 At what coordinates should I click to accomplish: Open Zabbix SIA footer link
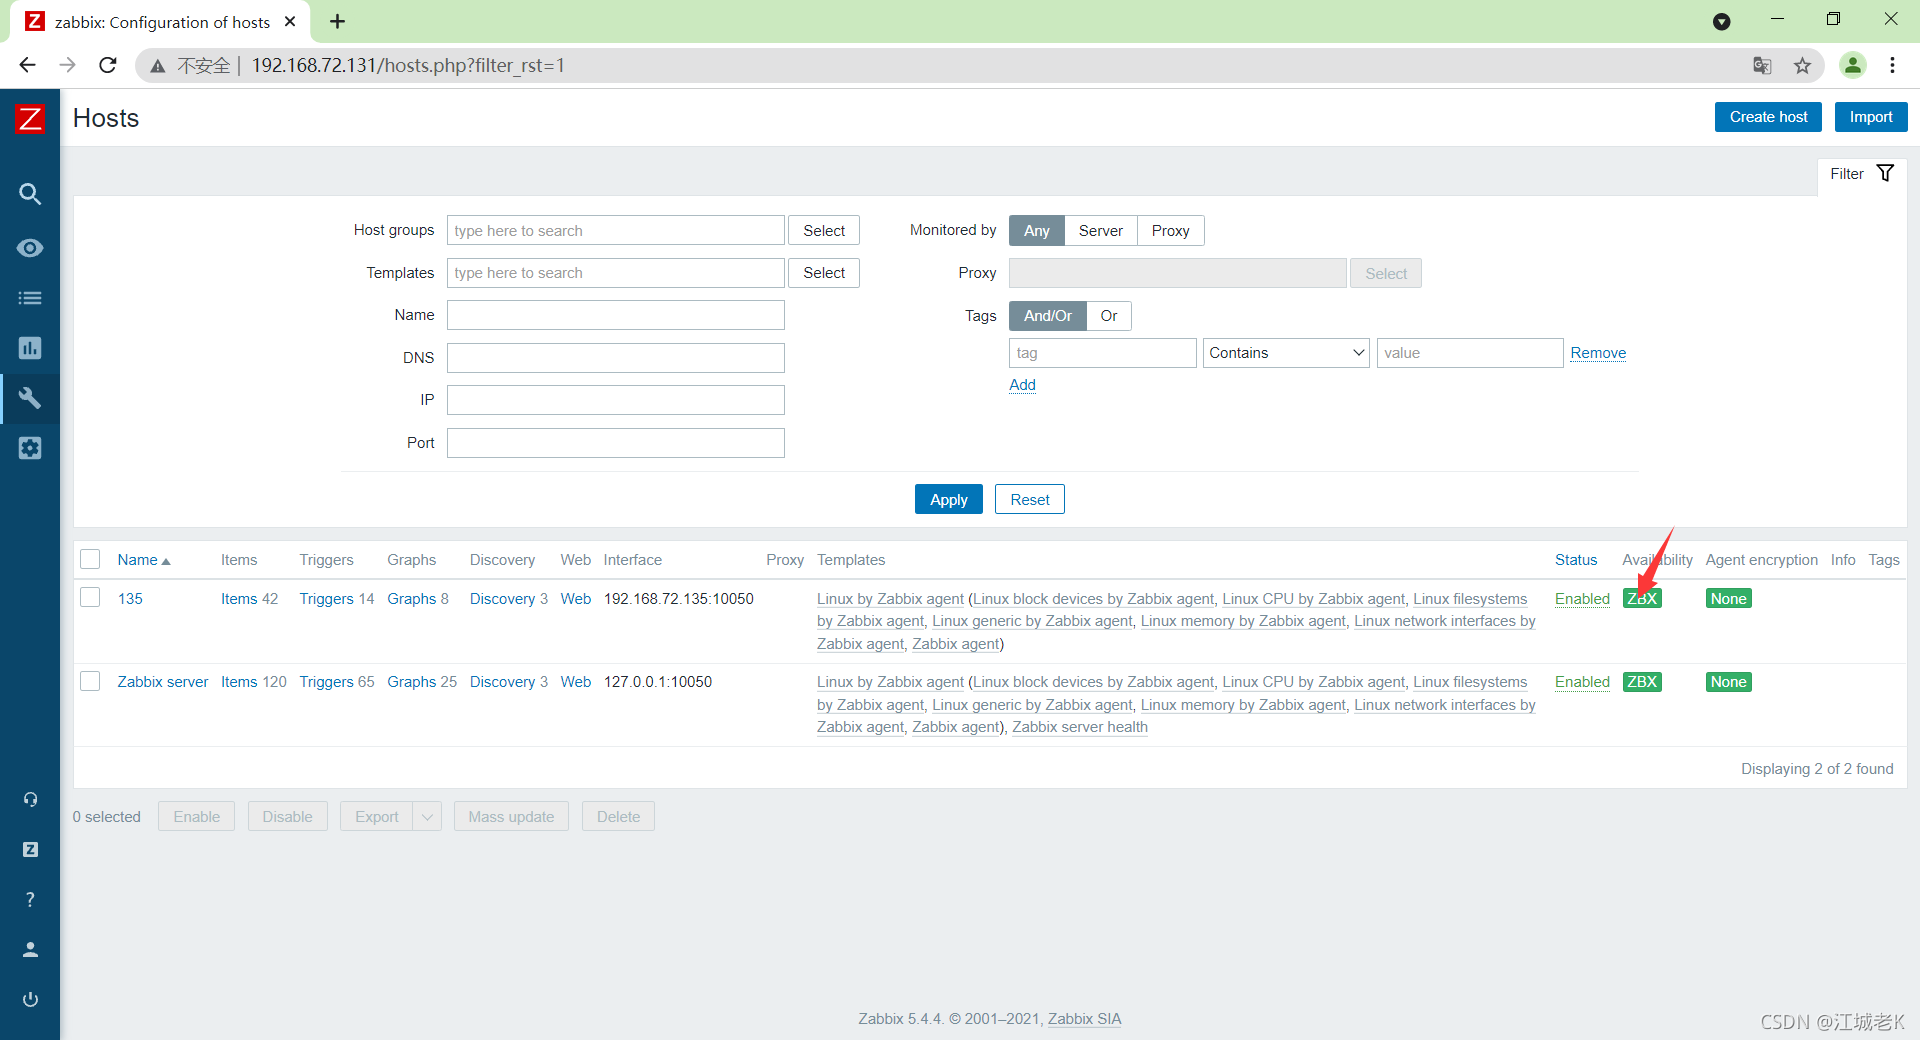[1084, 1019]
